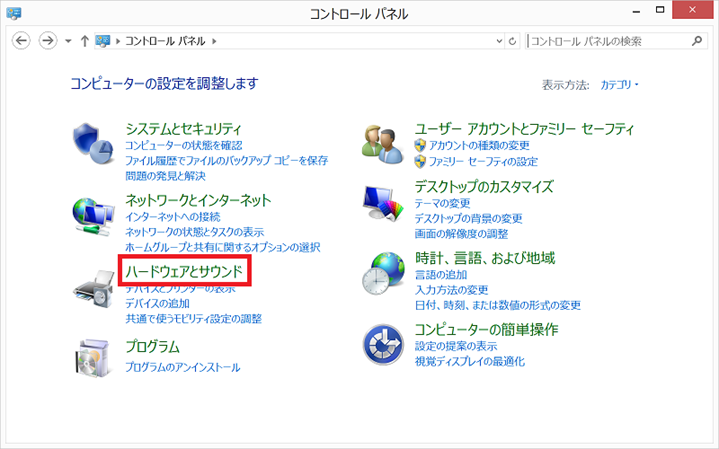Screen dimensions: 719x449
Task: Expand breadcrumb arrow after コントロール パネル
Action: point(214,41)
